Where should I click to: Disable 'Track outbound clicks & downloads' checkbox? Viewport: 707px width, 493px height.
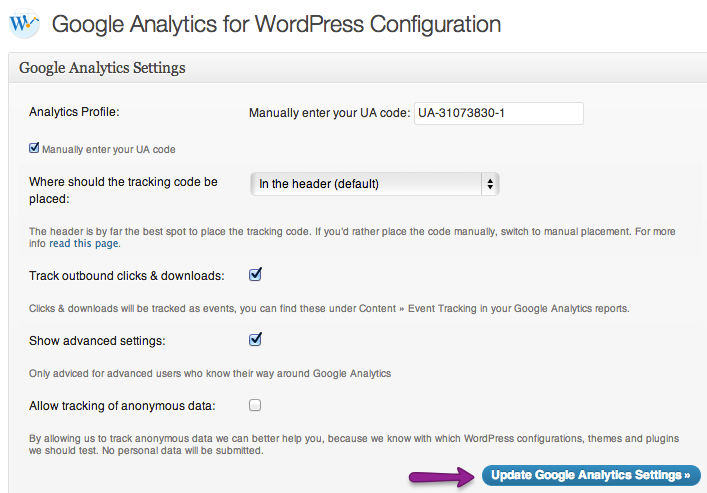255,274
